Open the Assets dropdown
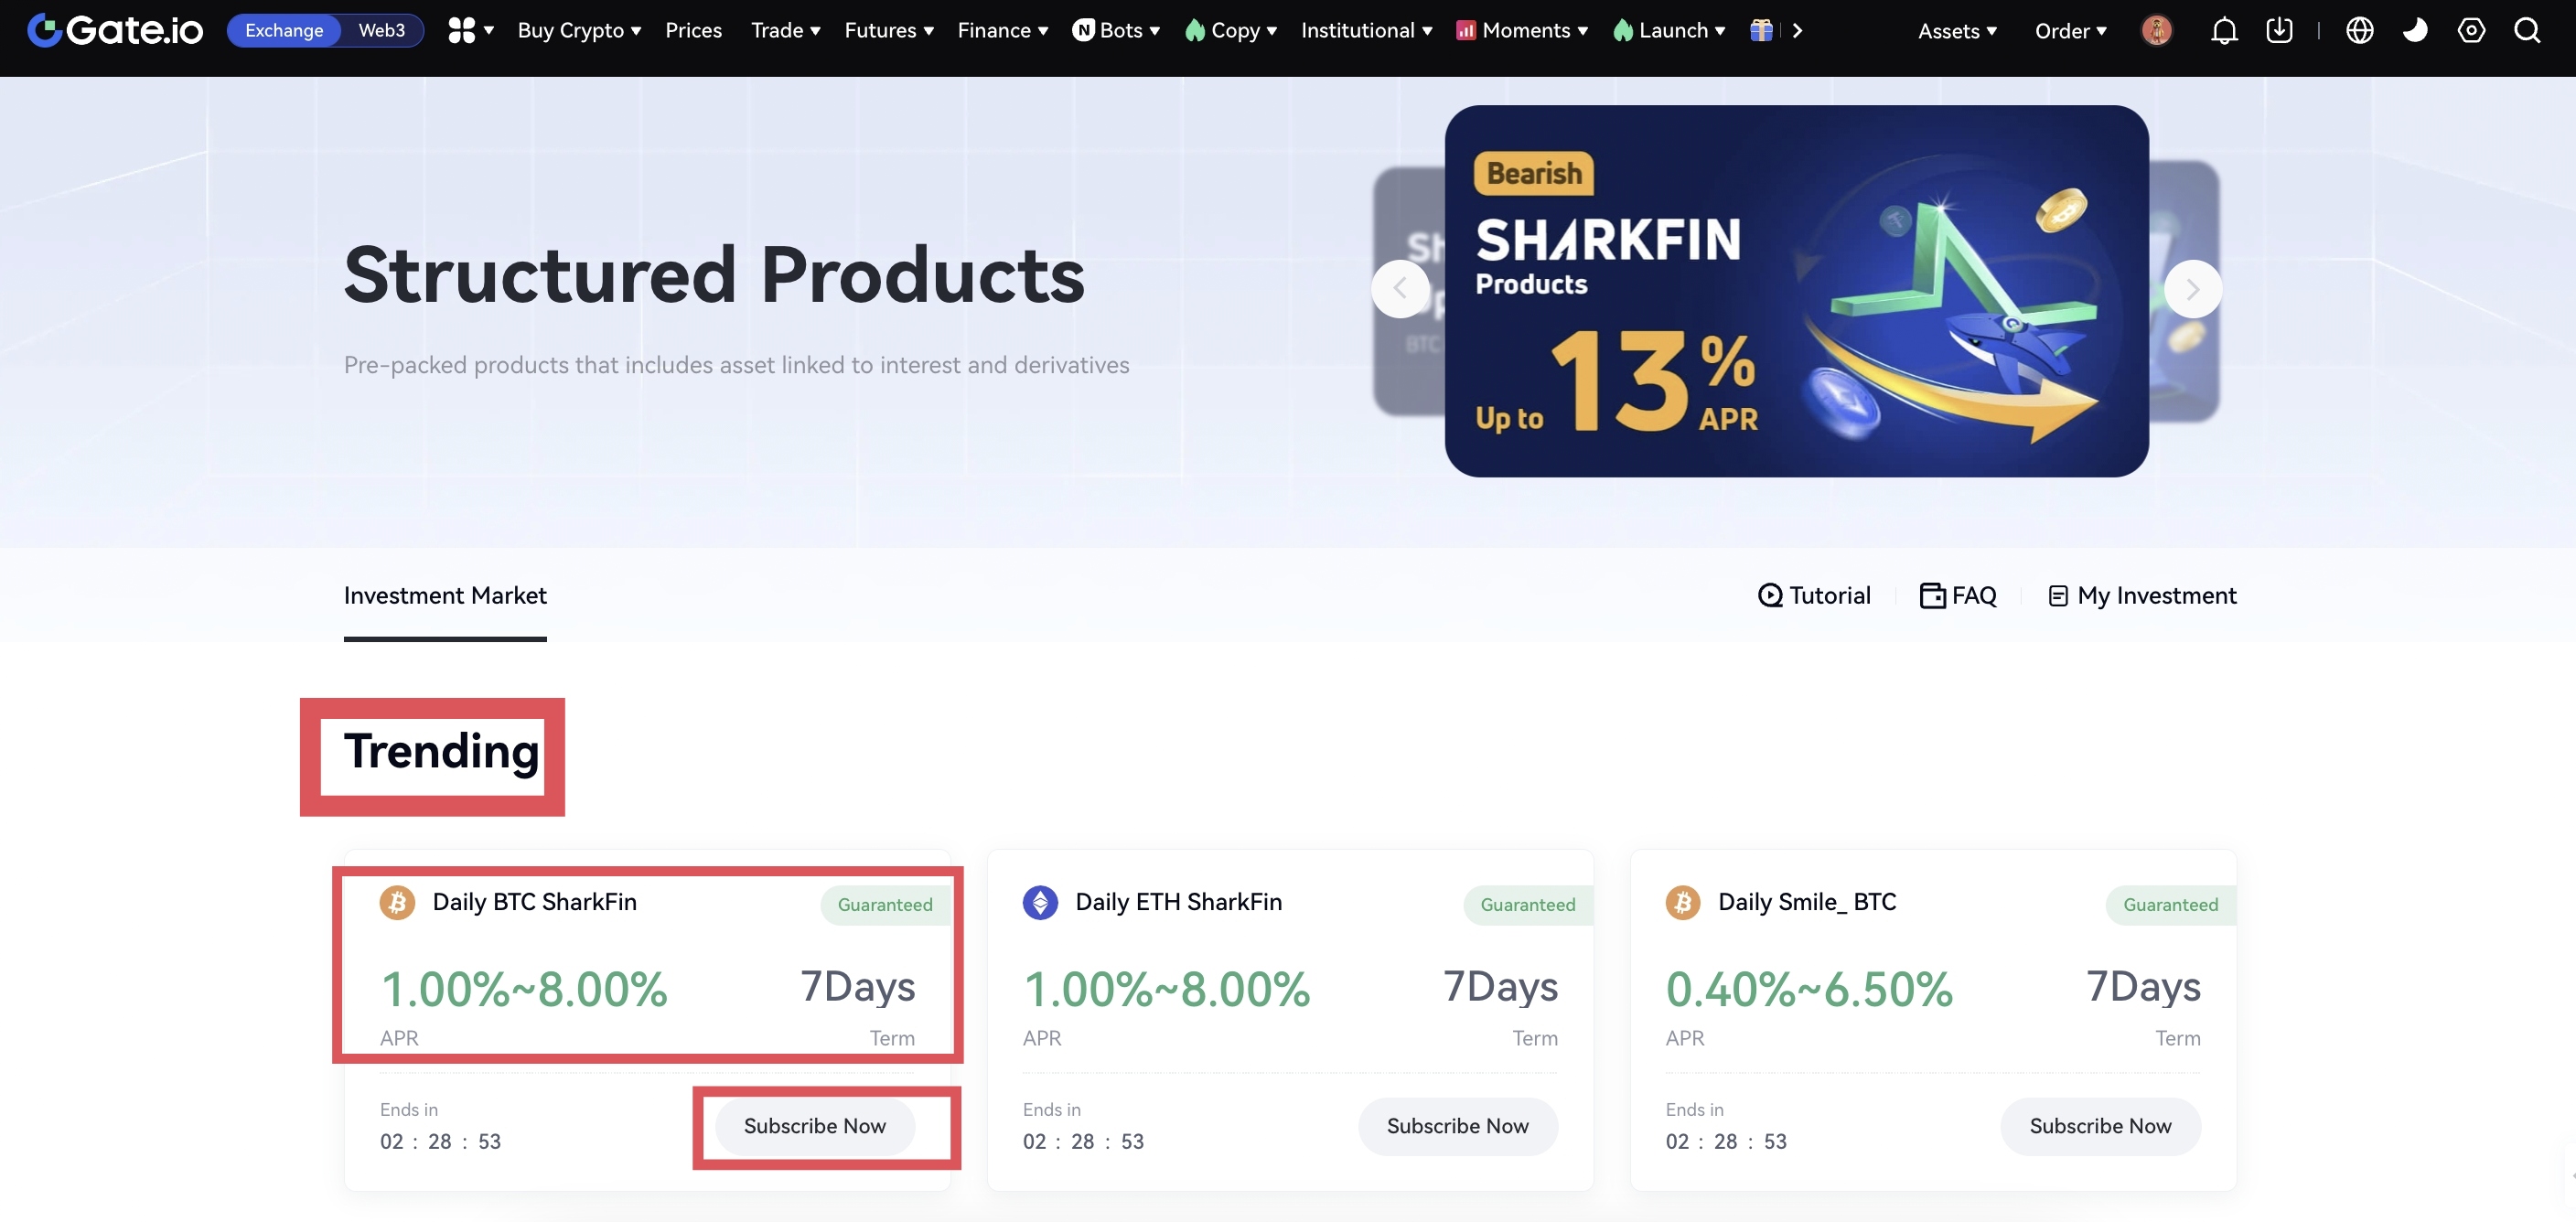The height and width of the screenshot is (1222, 2576). [1957, 31]
